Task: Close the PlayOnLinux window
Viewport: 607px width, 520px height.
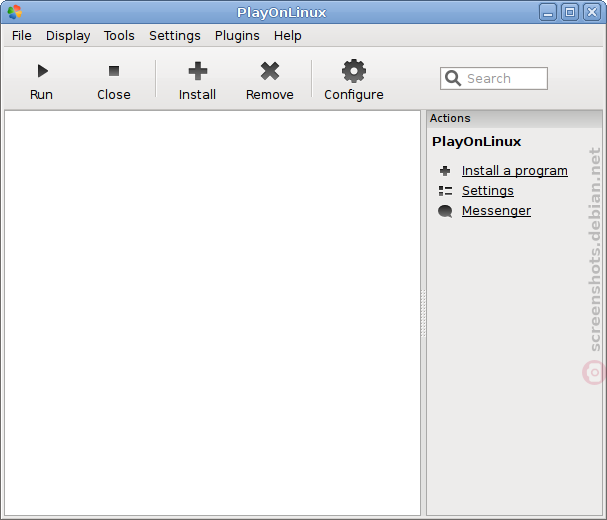Action: [592, 12]
